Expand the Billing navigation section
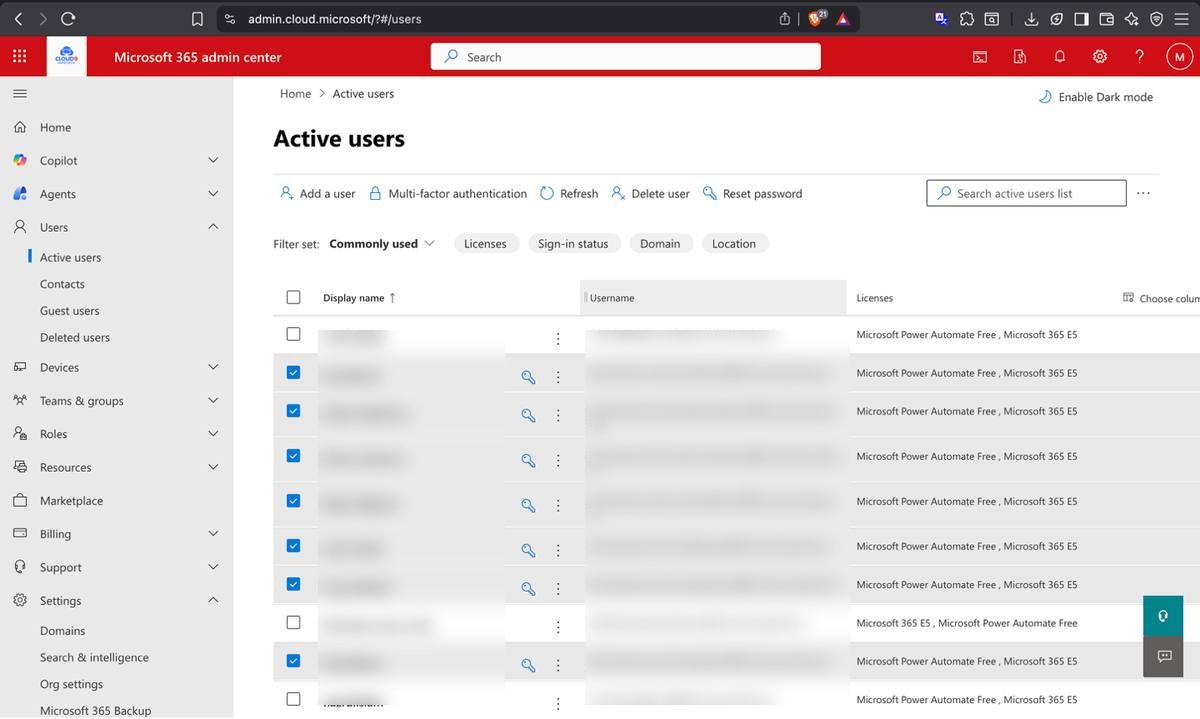 (x=213, y=534)
